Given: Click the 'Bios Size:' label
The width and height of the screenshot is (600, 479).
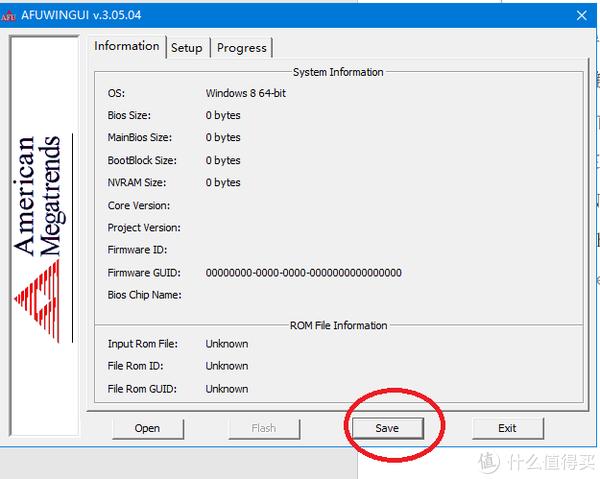Looking at the screenshot, I should [129, 115].
